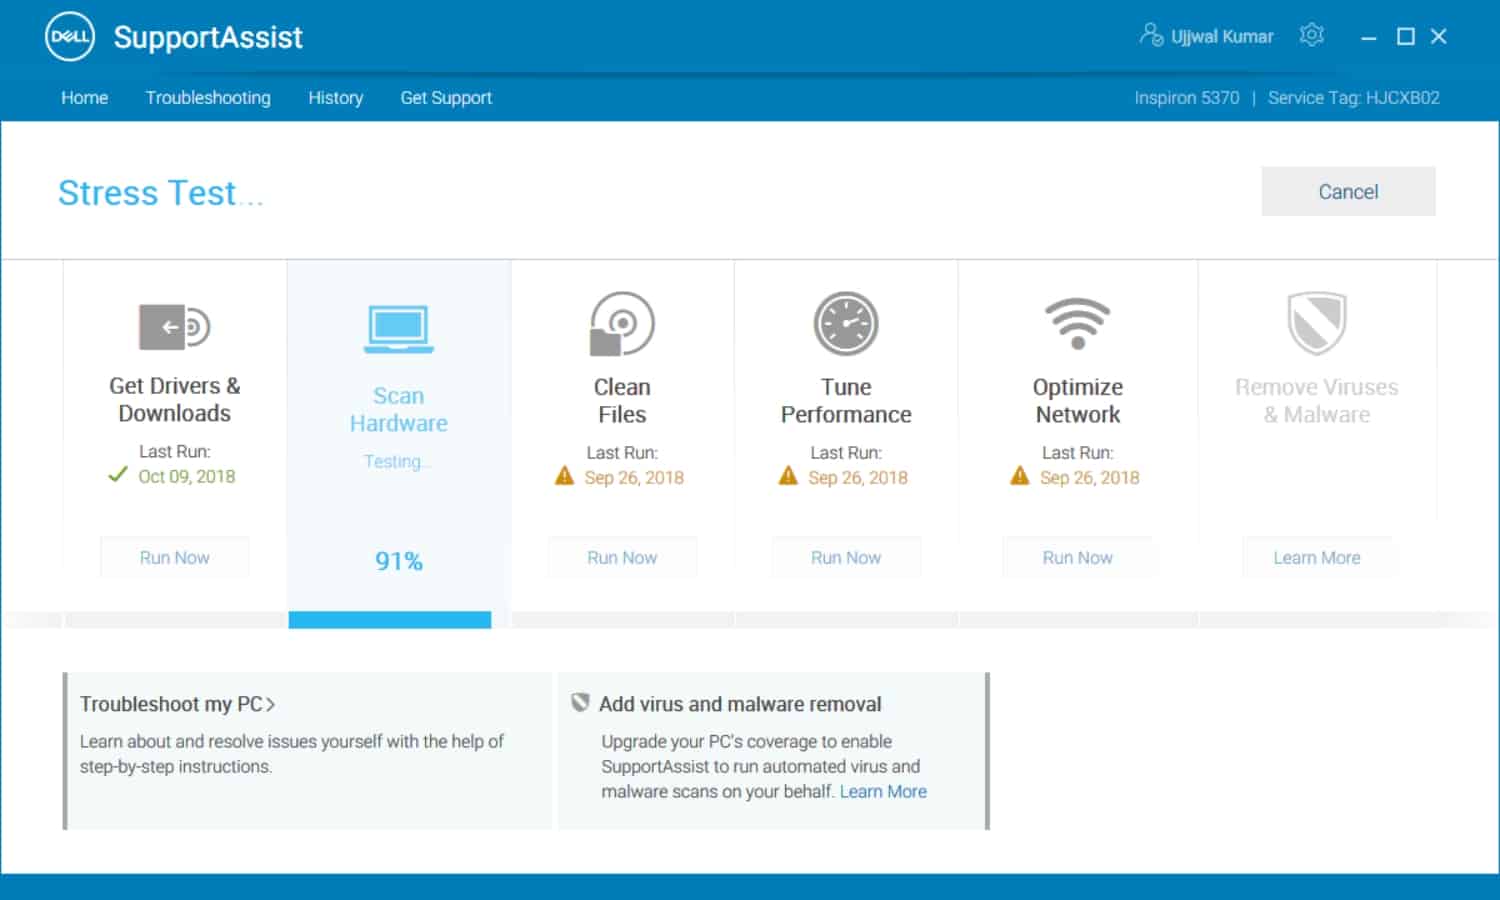Click the warning icon under Optimize Network
Image resolution: width=1500 pixels, height=900 pixels.
click(x=1020, y=476)
